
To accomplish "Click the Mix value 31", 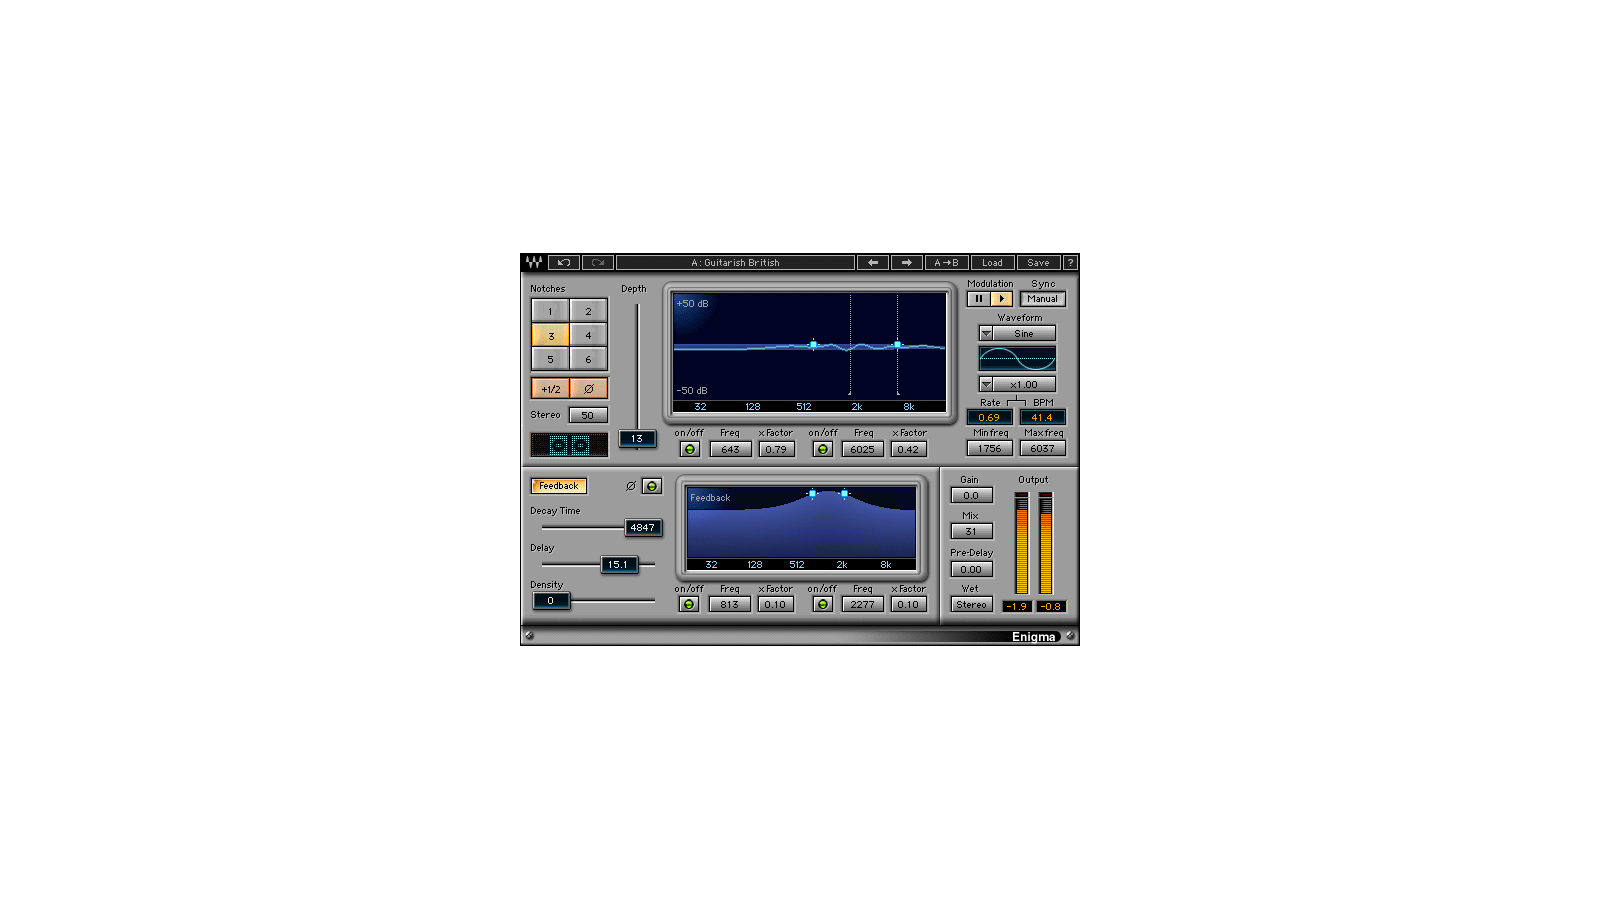I will [971, 531].
